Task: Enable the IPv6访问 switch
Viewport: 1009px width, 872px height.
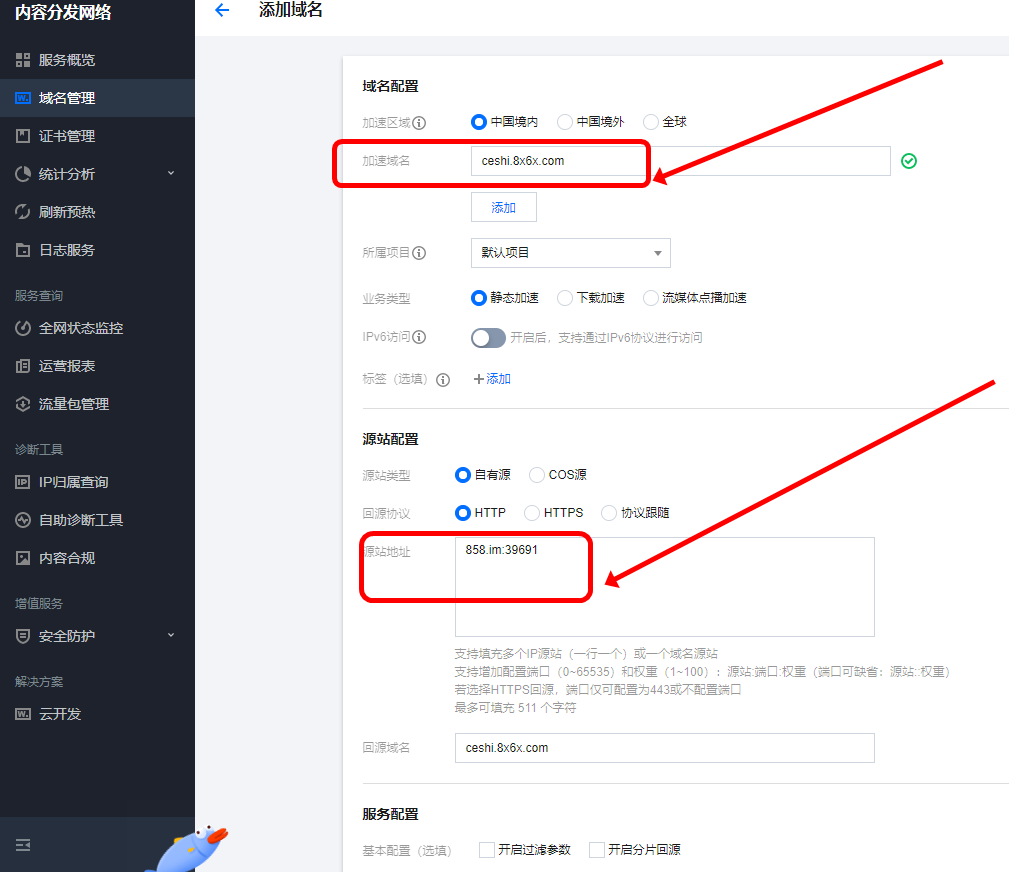Action: [488, 337]
